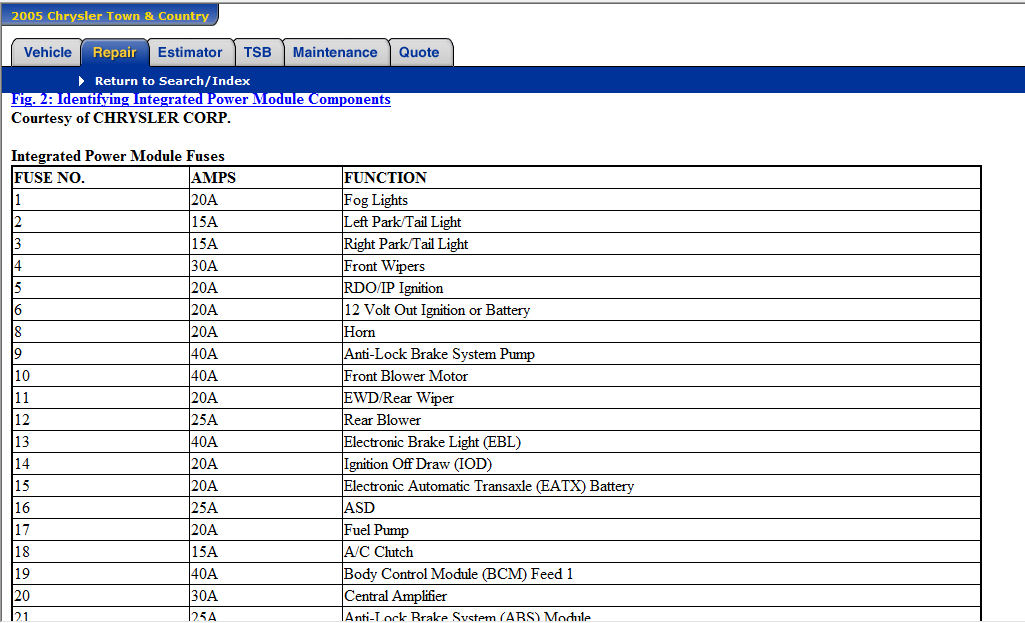Open the Vehicle tab
1025x623 pixels.
47,52
